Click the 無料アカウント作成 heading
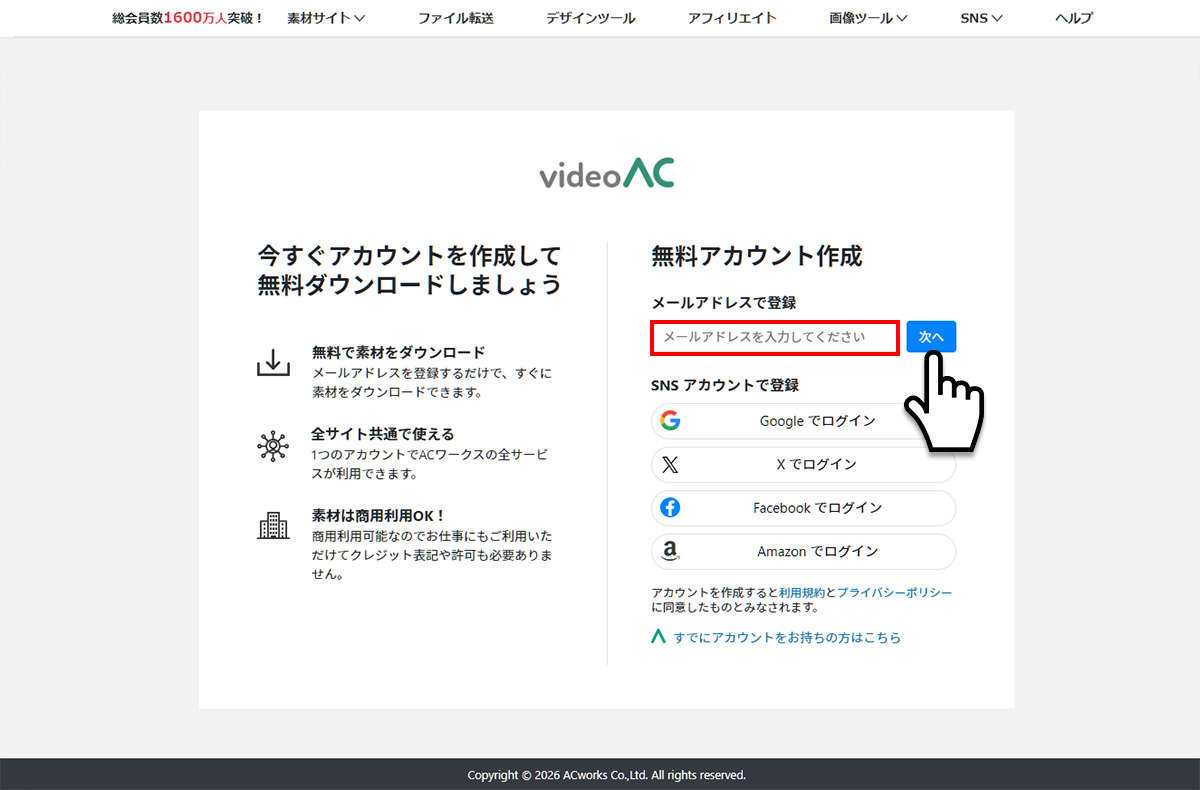Viewport: 1200px width, 790px height. (x=757, y=256)
